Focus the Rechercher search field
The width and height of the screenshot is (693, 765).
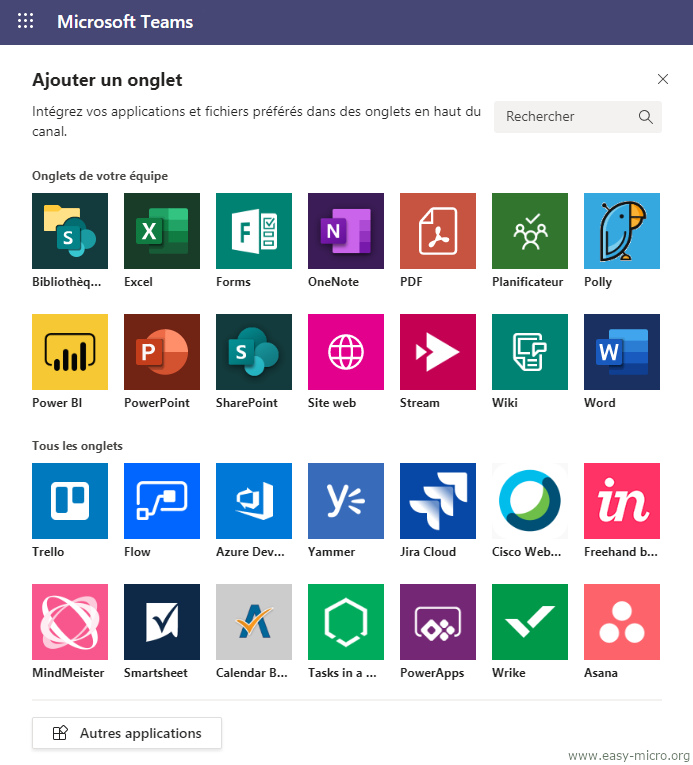[578, 117]
